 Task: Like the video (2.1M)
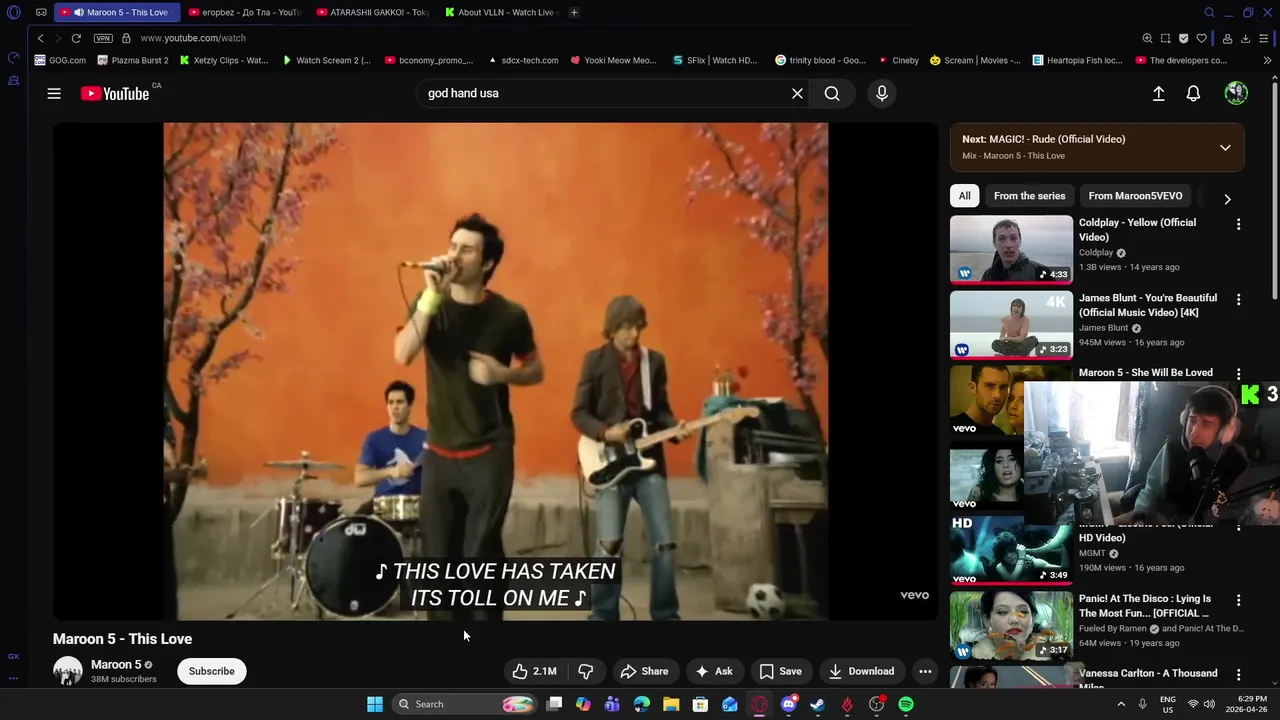click(536, 671)
